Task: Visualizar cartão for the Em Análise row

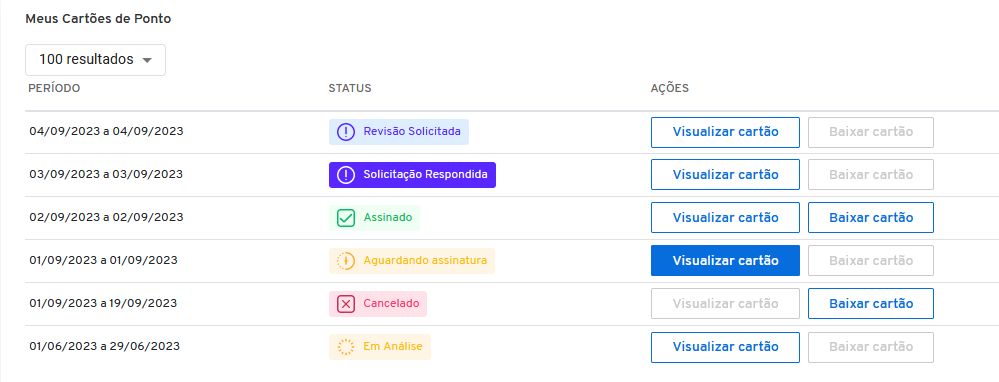Action: click(725, 347)
